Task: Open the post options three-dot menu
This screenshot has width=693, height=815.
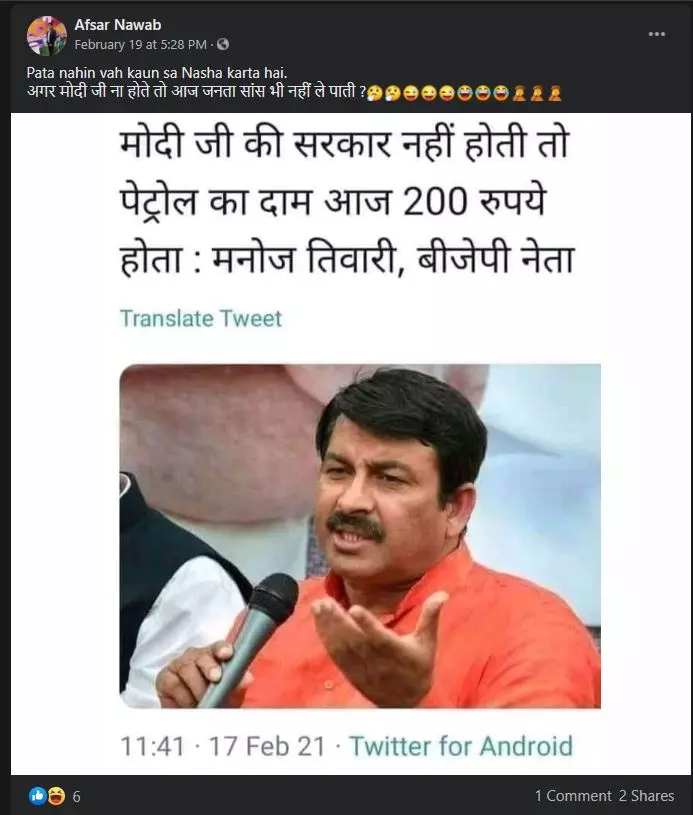Action: (657, 34)
